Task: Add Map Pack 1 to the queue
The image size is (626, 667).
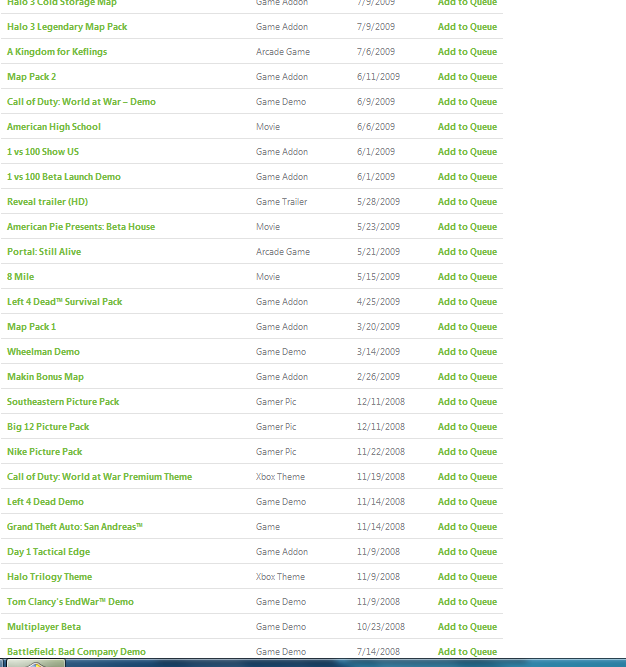Action: pos(467,327)
